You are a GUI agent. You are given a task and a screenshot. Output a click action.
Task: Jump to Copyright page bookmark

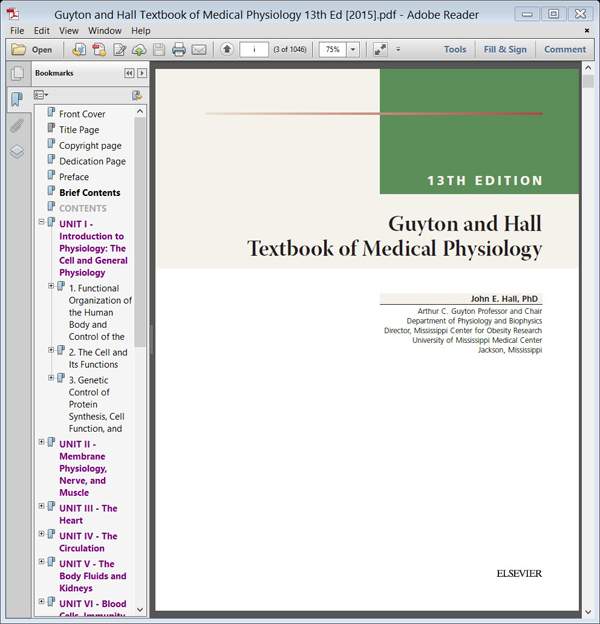click(x=90, y=146)
